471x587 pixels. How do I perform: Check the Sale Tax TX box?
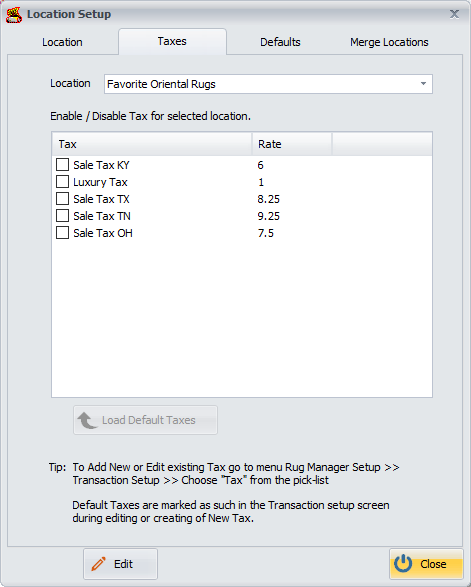(x=63, y=199)
